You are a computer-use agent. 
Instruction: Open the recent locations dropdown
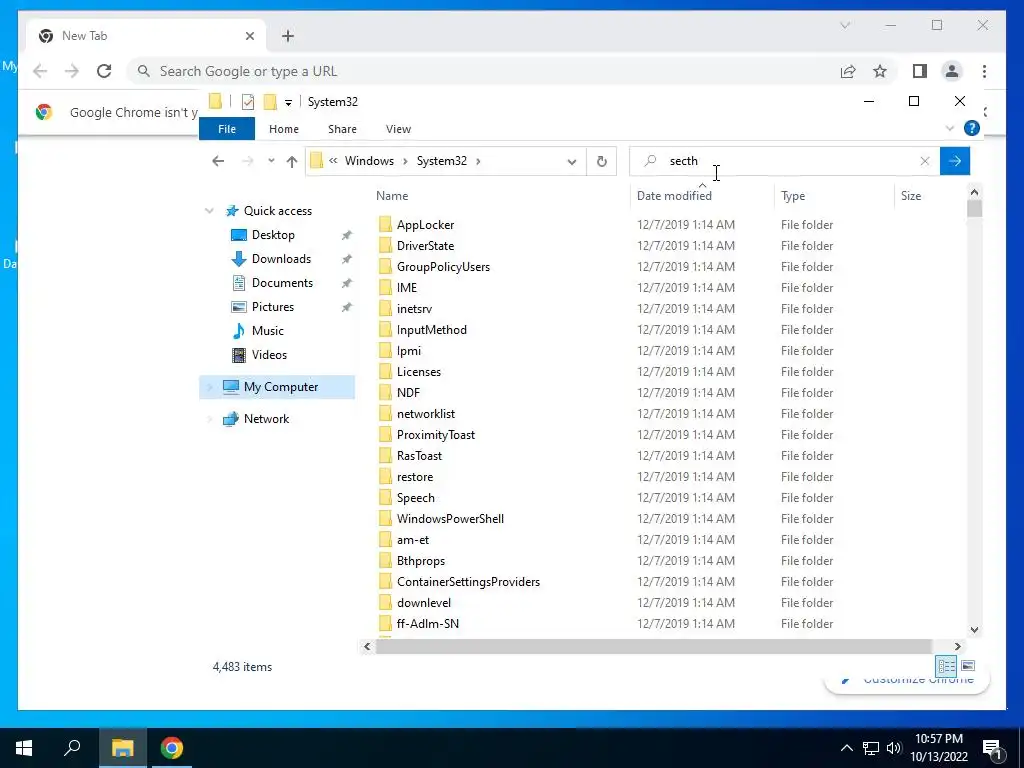(x=271, y=161)
